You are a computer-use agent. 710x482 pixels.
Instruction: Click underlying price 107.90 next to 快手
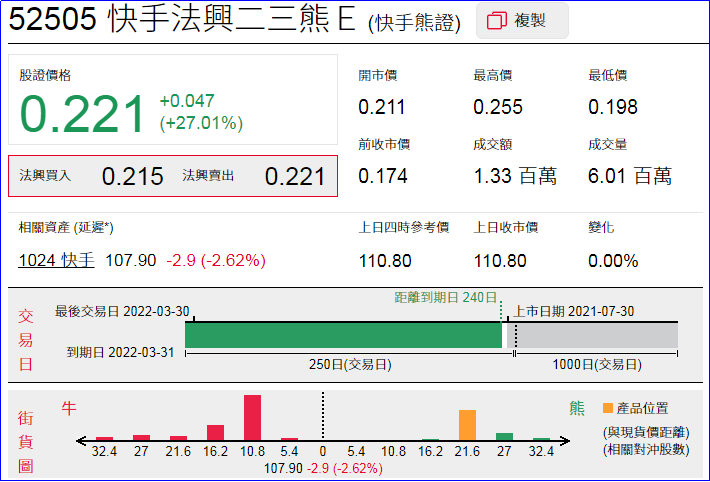point(130,260)
